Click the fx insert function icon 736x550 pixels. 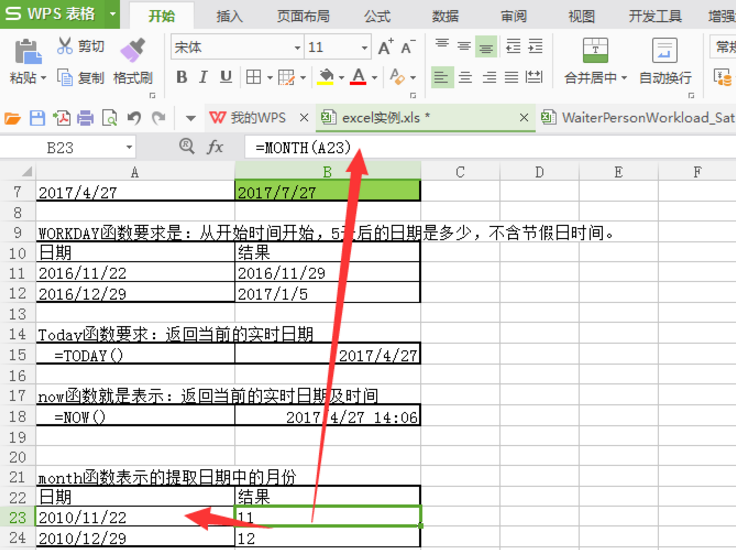click(x=215, y=147)
